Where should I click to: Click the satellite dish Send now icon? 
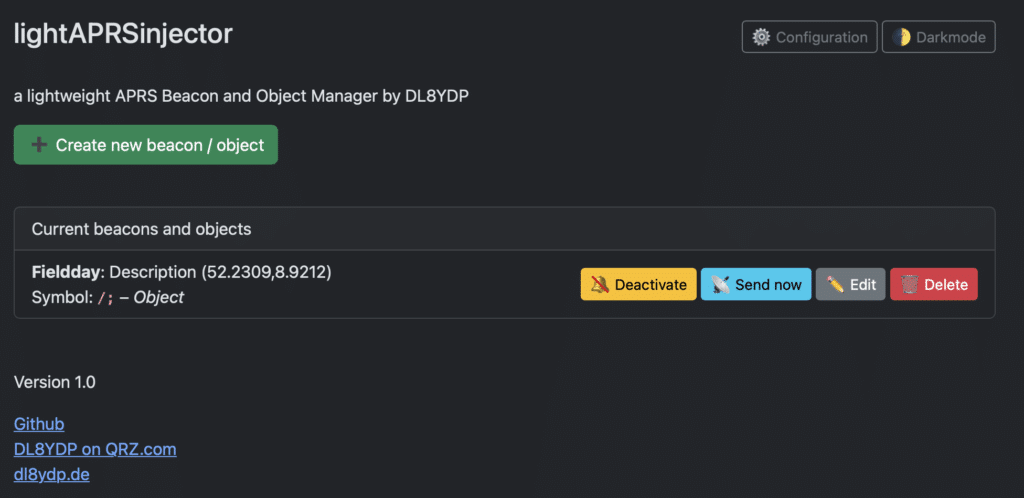pyautogui.click(x=721, y=285)
